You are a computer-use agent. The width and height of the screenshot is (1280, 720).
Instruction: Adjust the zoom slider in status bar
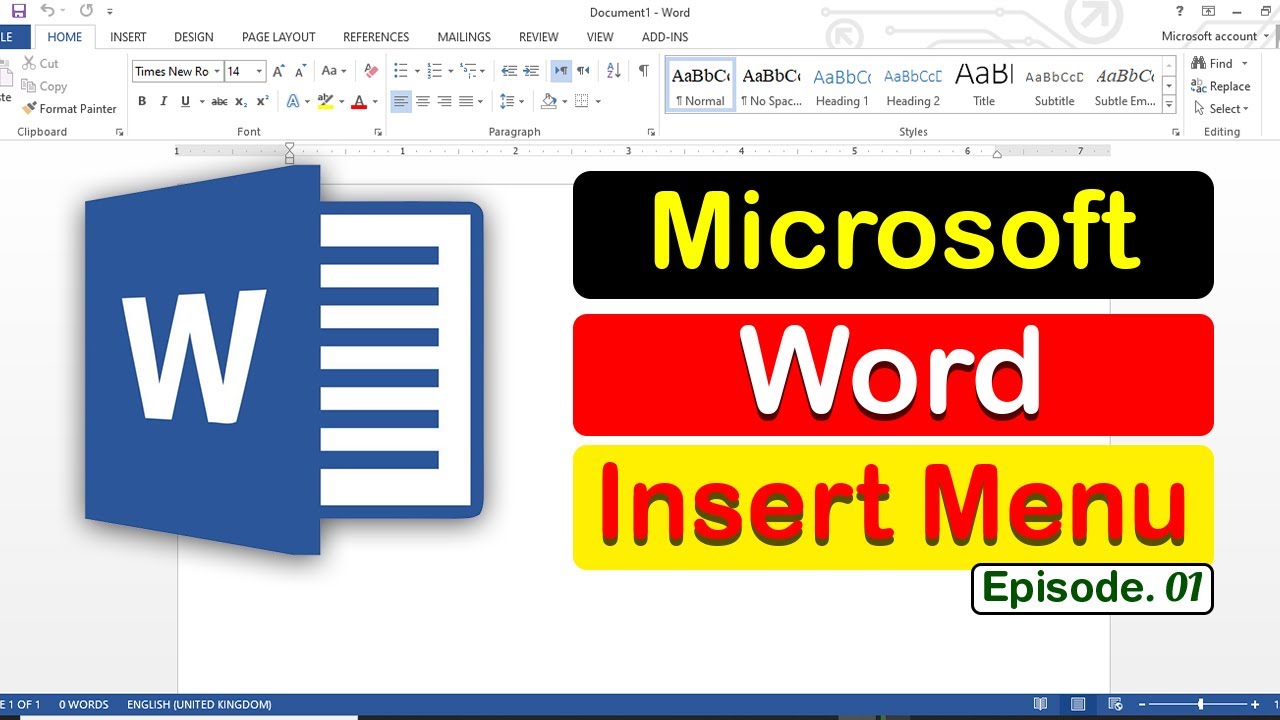pyautogui.click(x=1199, y=704)
